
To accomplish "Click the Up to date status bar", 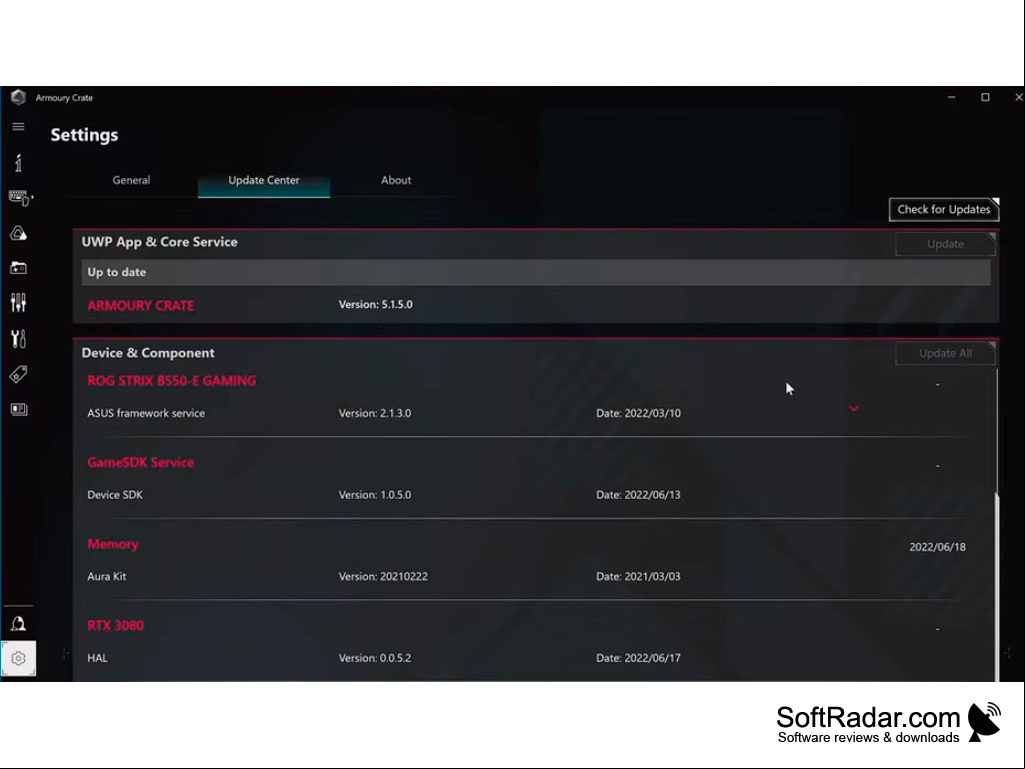I will [535, 272].
